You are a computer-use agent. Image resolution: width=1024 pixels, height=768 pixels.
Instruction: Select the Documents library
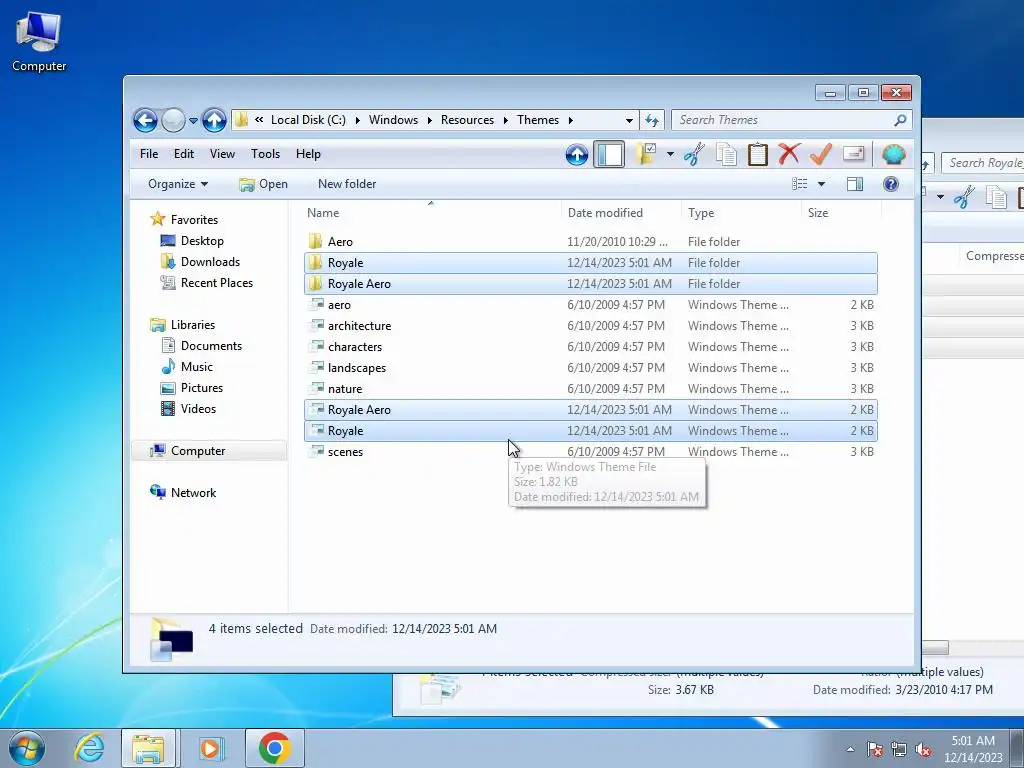point(211,345)
